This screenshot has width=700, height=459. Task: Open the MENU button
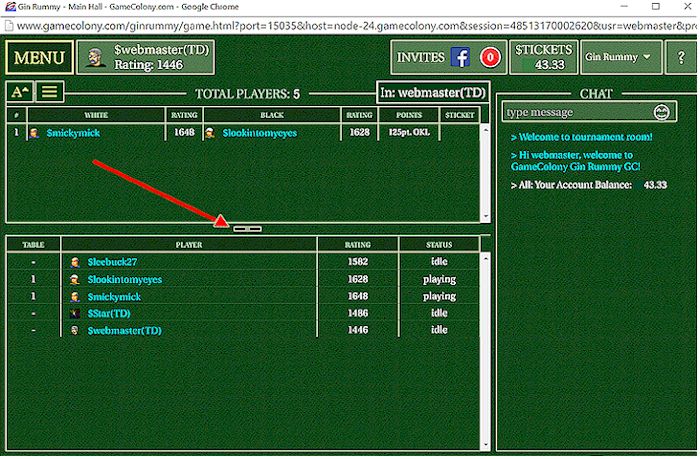pyautogui.click(x=40, y=59)
